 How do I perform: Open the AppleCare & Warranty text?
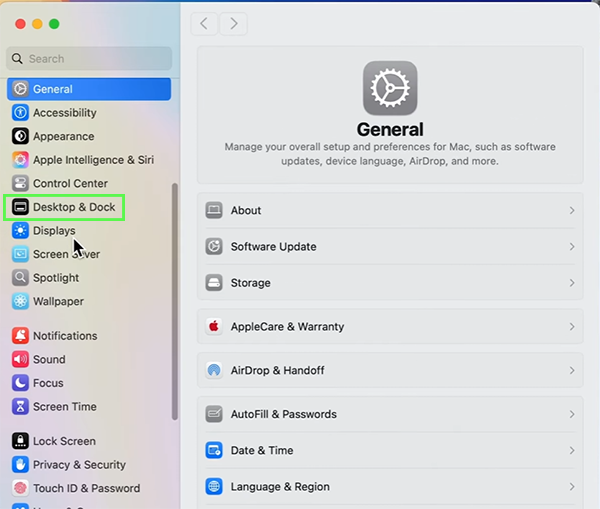tap(287, 327)
